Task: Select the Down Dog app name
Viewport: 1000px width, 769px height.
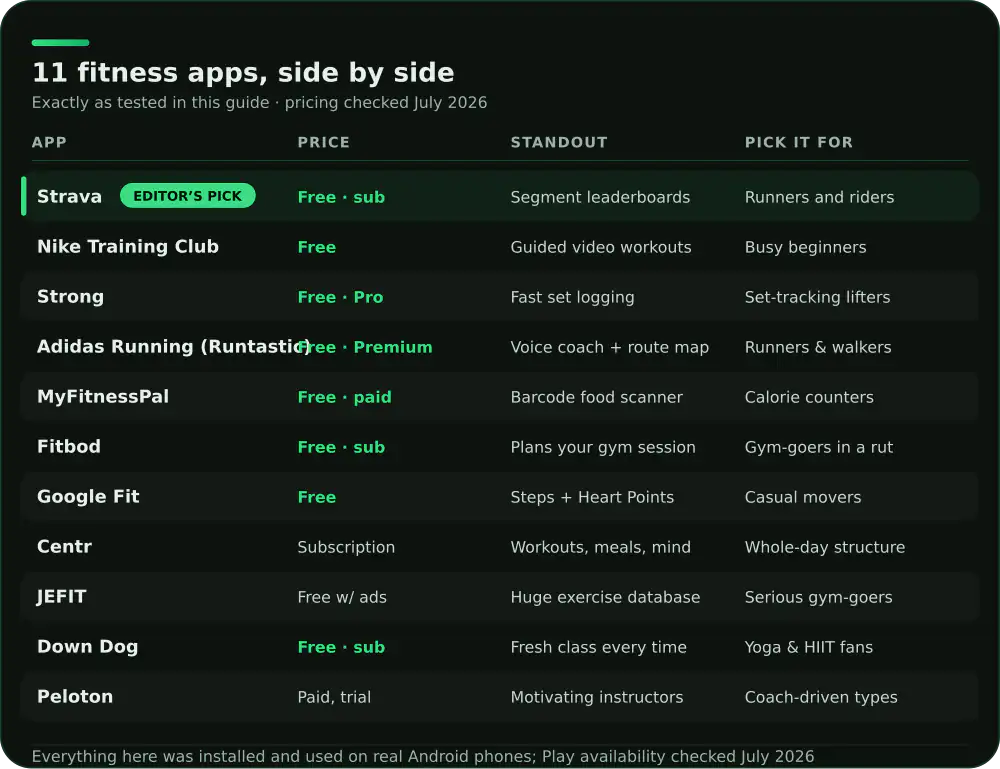Action: [87, 647]
